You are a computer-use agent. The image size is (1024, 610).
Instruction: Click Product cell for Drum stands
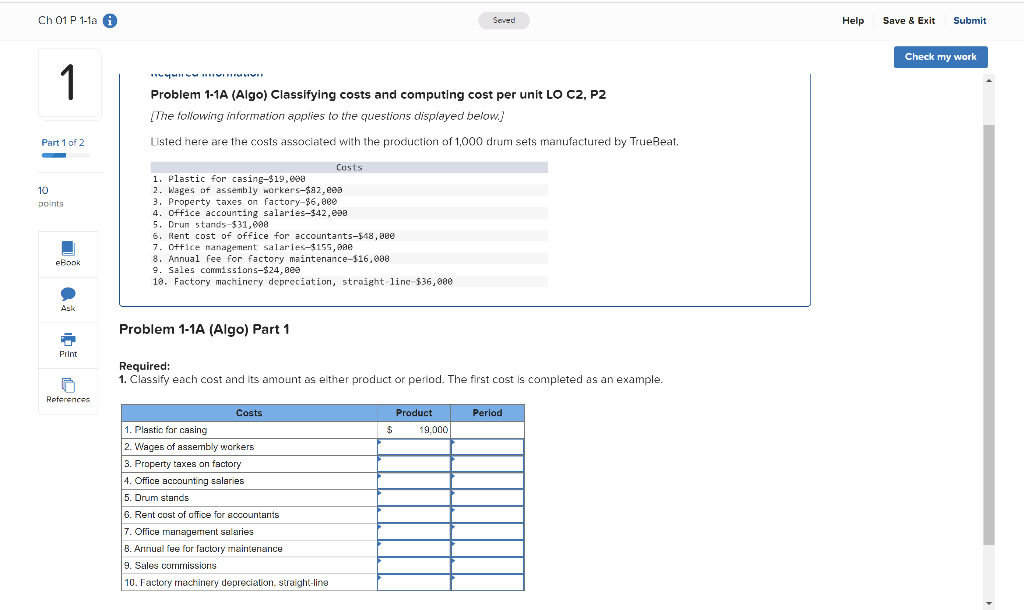coord(414,498)
